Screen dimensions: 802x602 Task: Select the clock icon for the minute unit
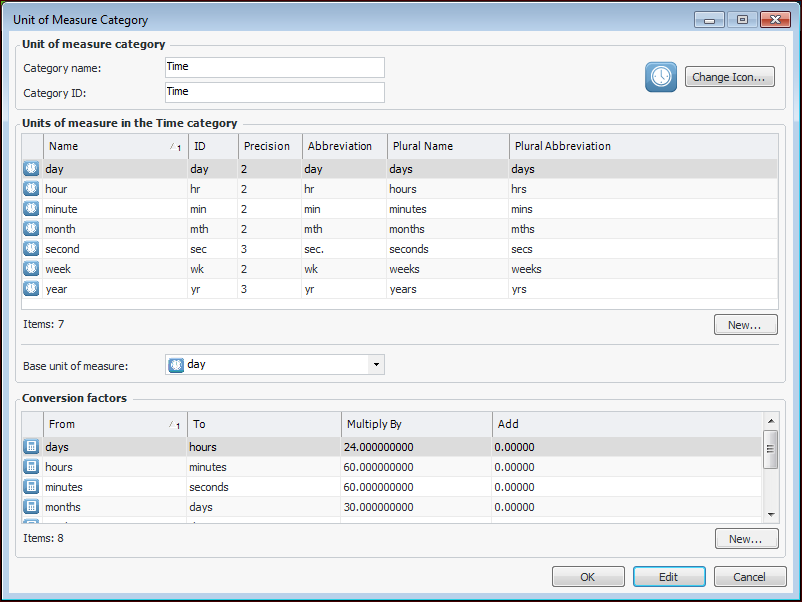tap(31, 209)
